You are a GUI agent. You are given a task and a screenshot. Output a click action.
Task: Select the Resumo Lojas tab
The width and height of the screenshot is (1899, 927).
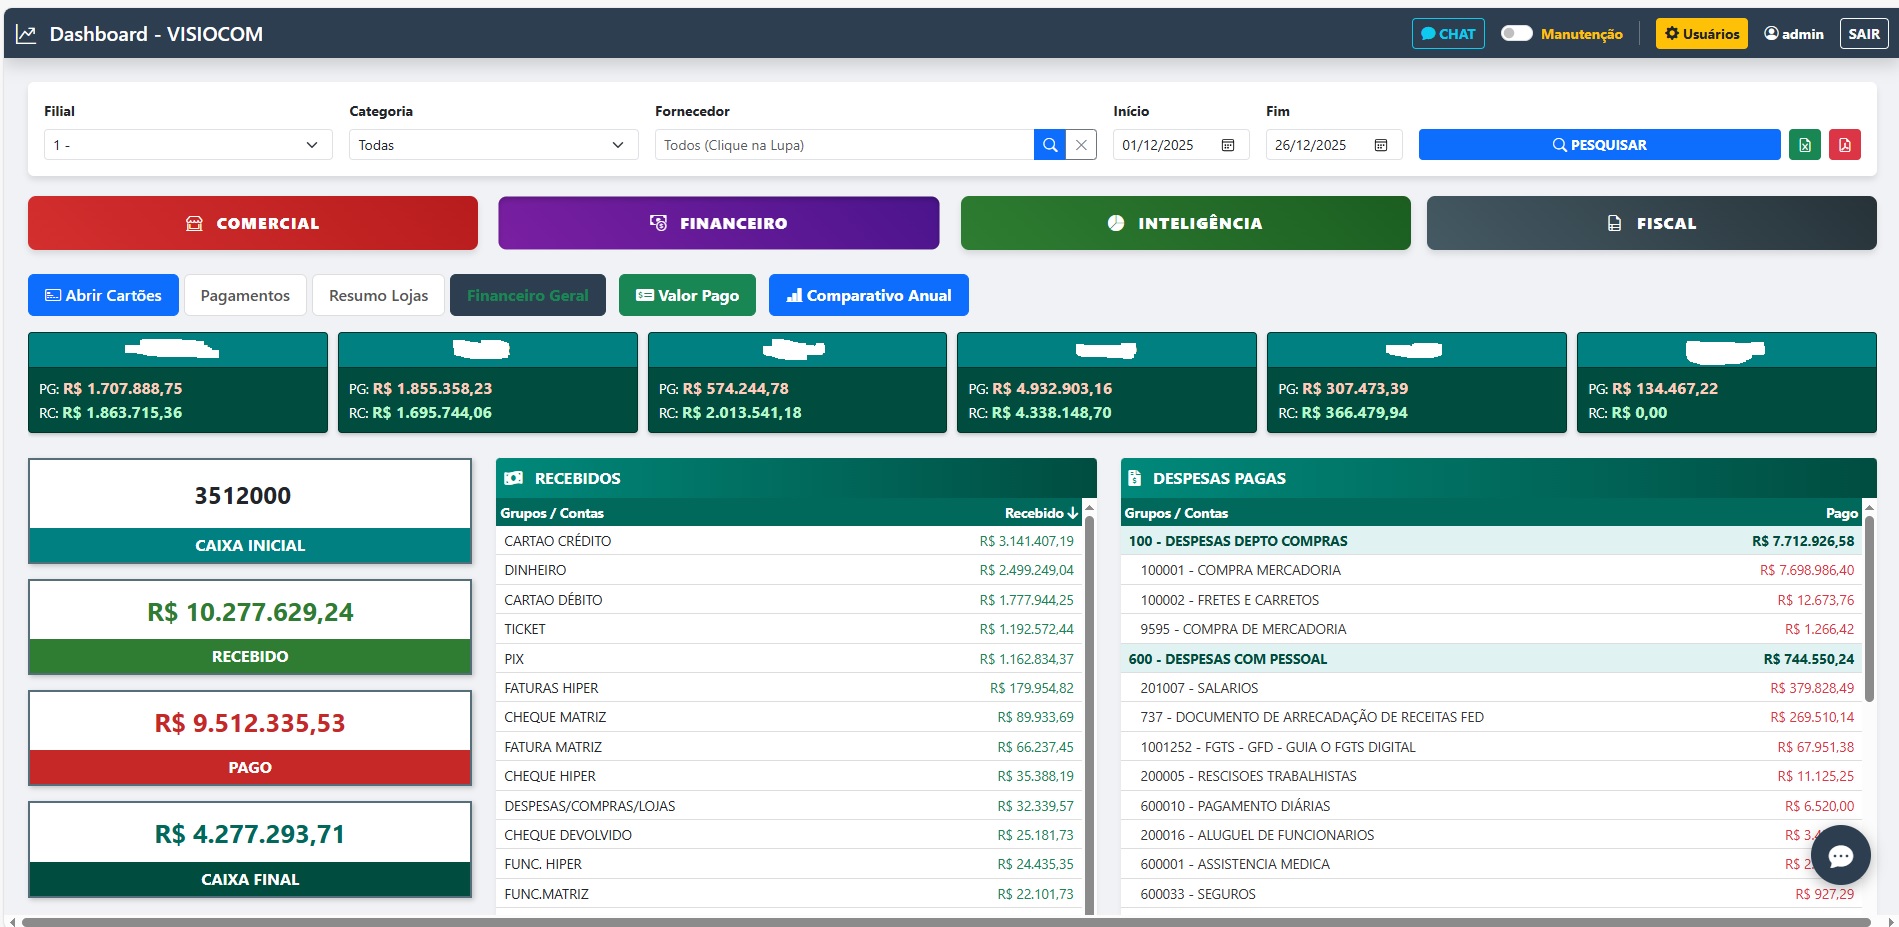click(378, 295)
